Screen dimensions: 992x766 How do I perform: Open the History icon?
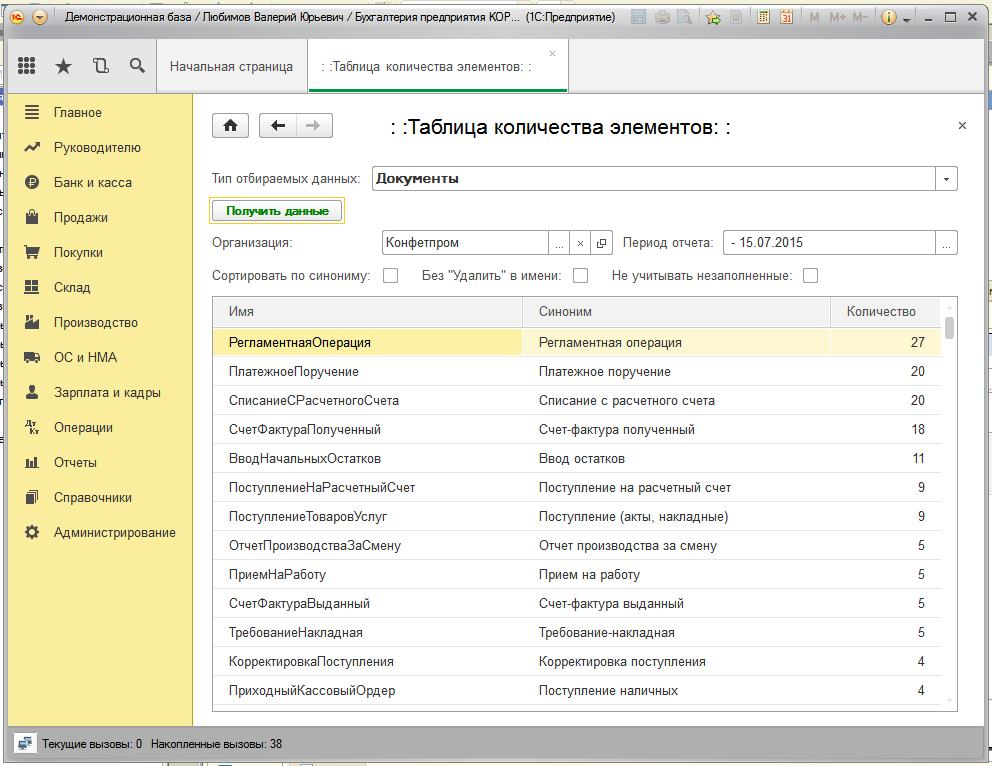click(100, 66)
